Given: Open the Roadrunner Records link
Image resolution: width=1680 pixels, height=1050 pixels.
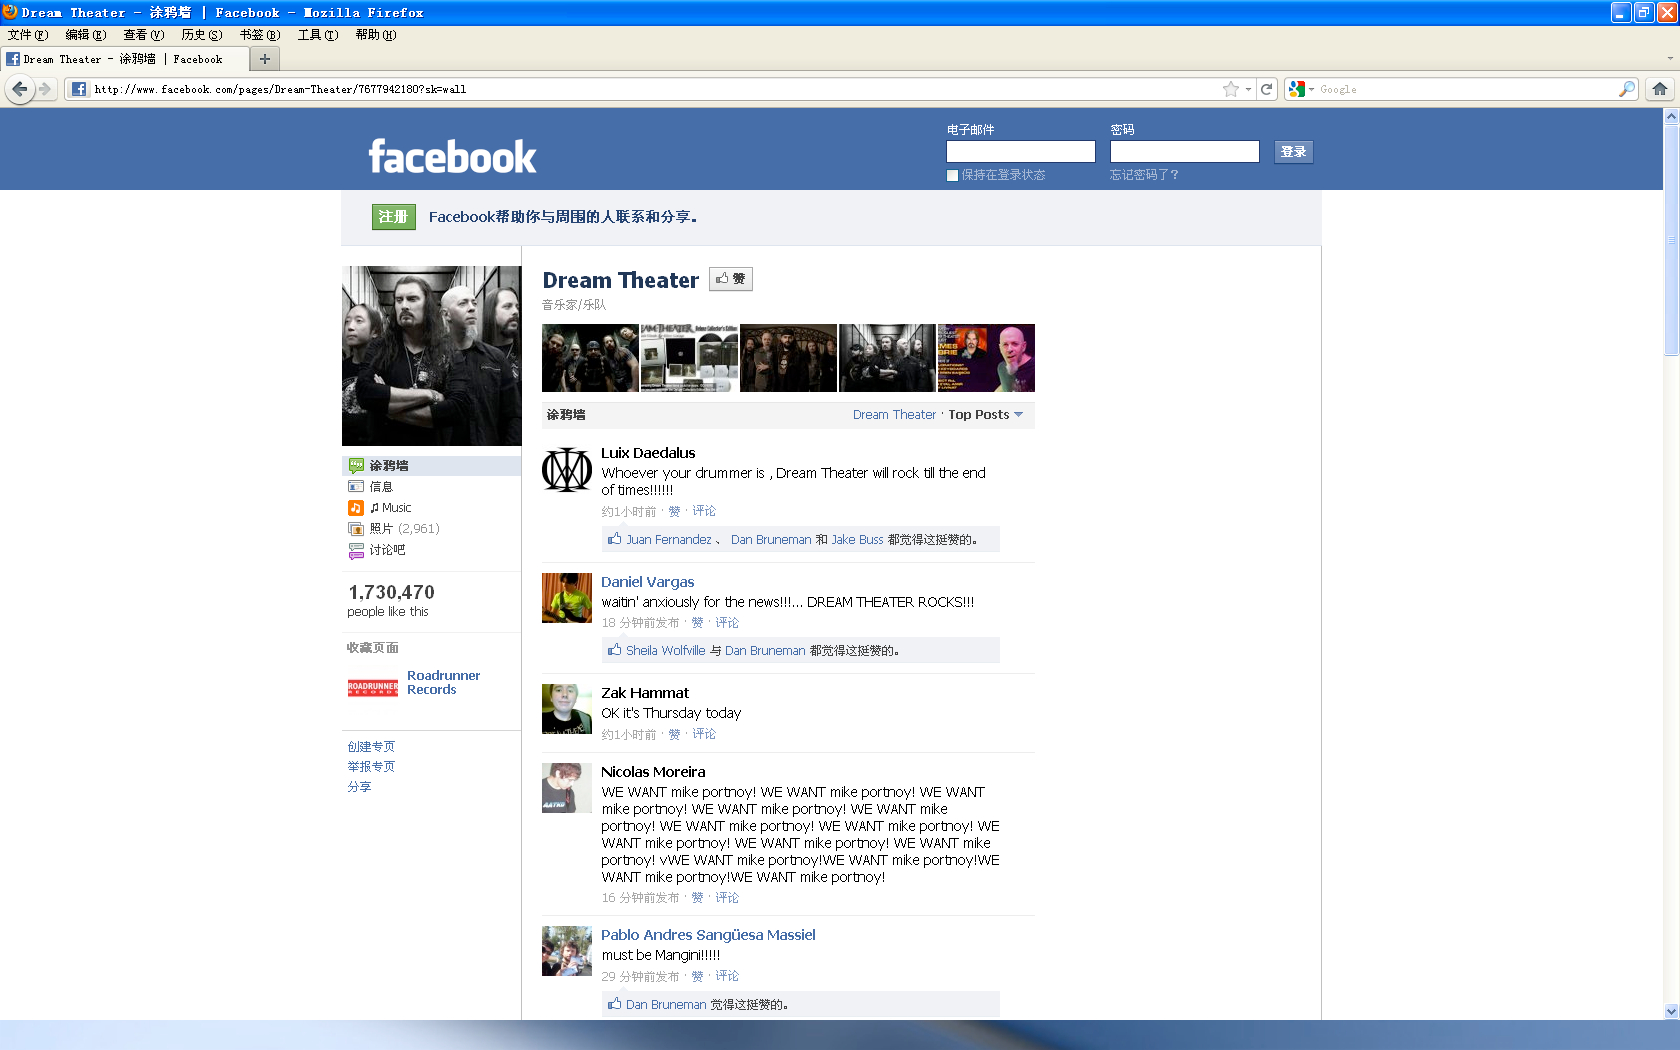Looking at the screenshot, I should 443,683.
